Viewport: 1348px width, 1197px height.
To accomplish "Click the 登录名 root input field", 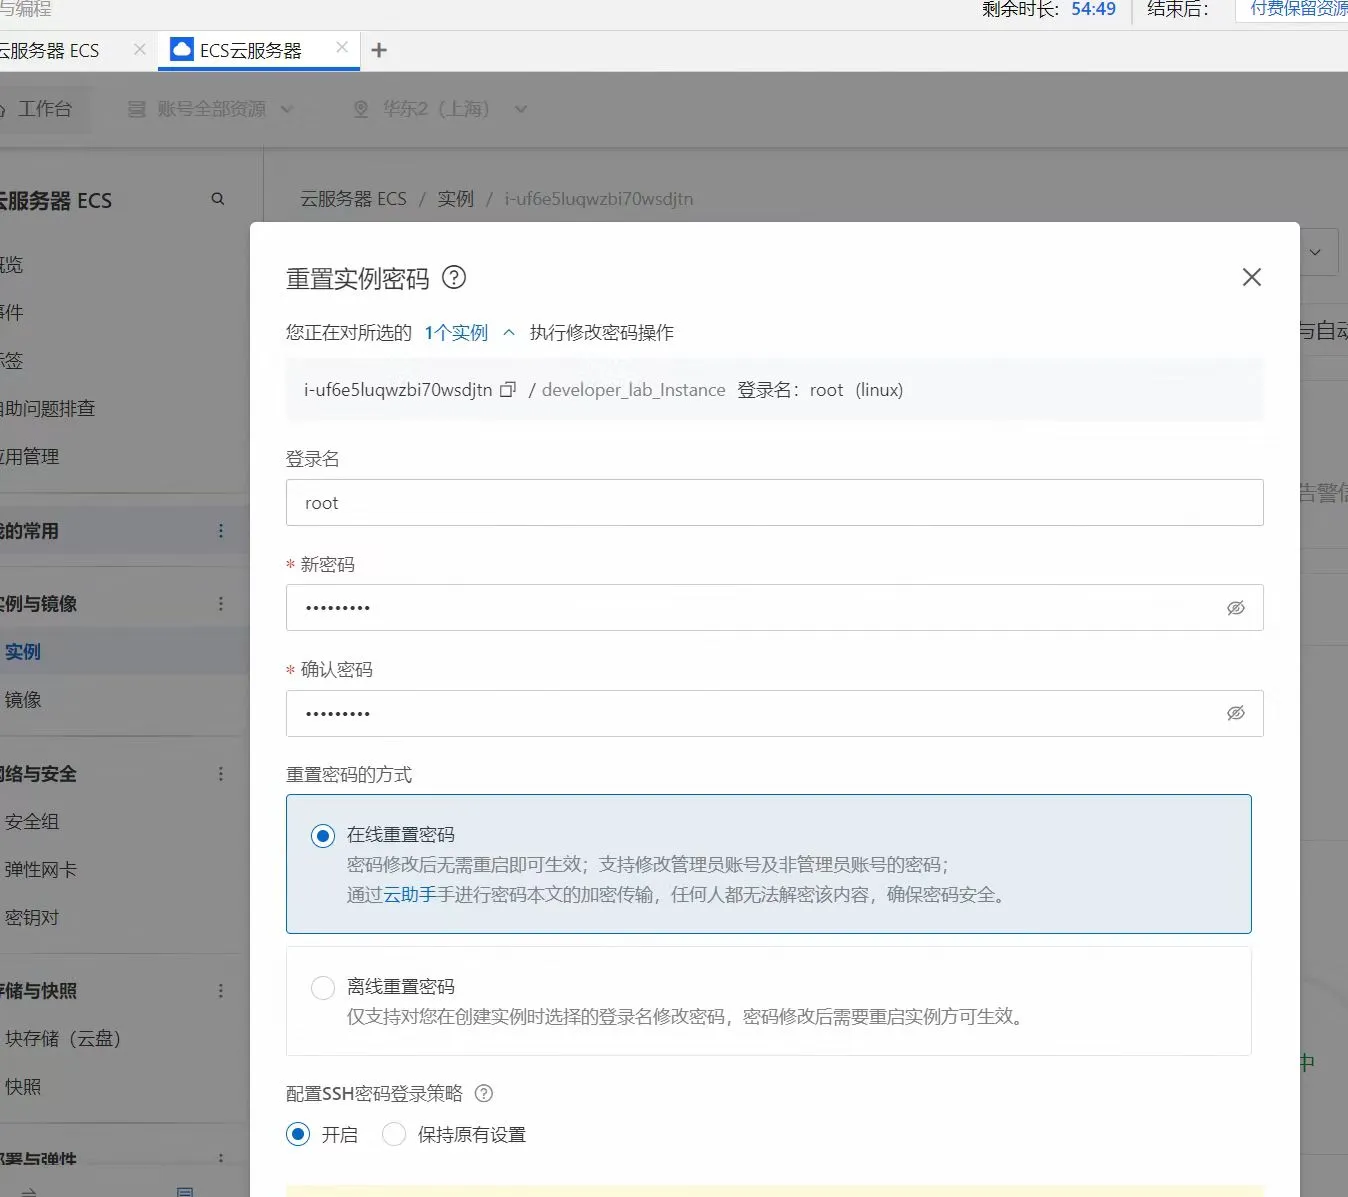I will coord(774,502).
